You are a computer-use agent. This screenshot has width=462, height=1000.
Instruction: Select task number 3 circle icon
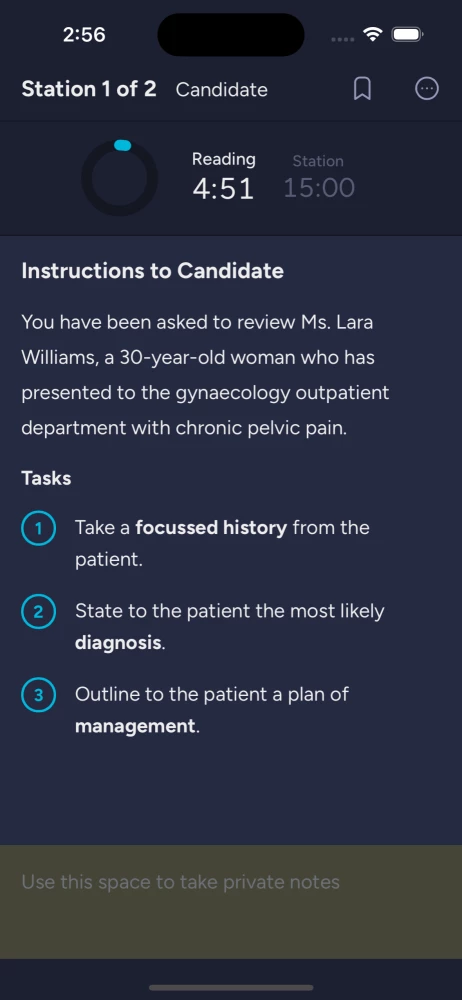point(38,695)
